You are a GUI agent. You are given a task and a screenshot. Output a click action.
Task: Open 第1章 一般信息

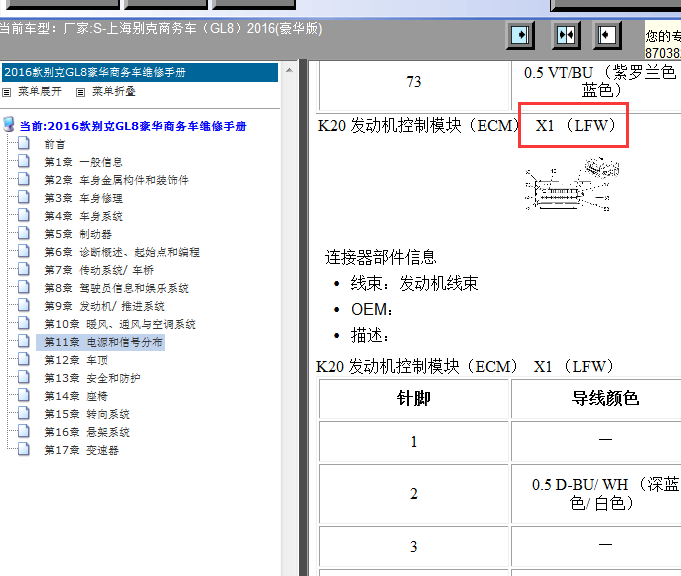pos(83,162)
